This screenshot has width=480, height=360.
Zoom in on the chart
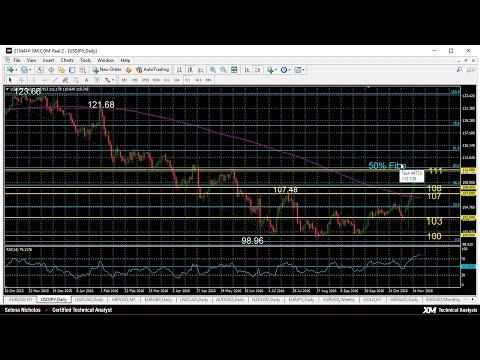213,70
